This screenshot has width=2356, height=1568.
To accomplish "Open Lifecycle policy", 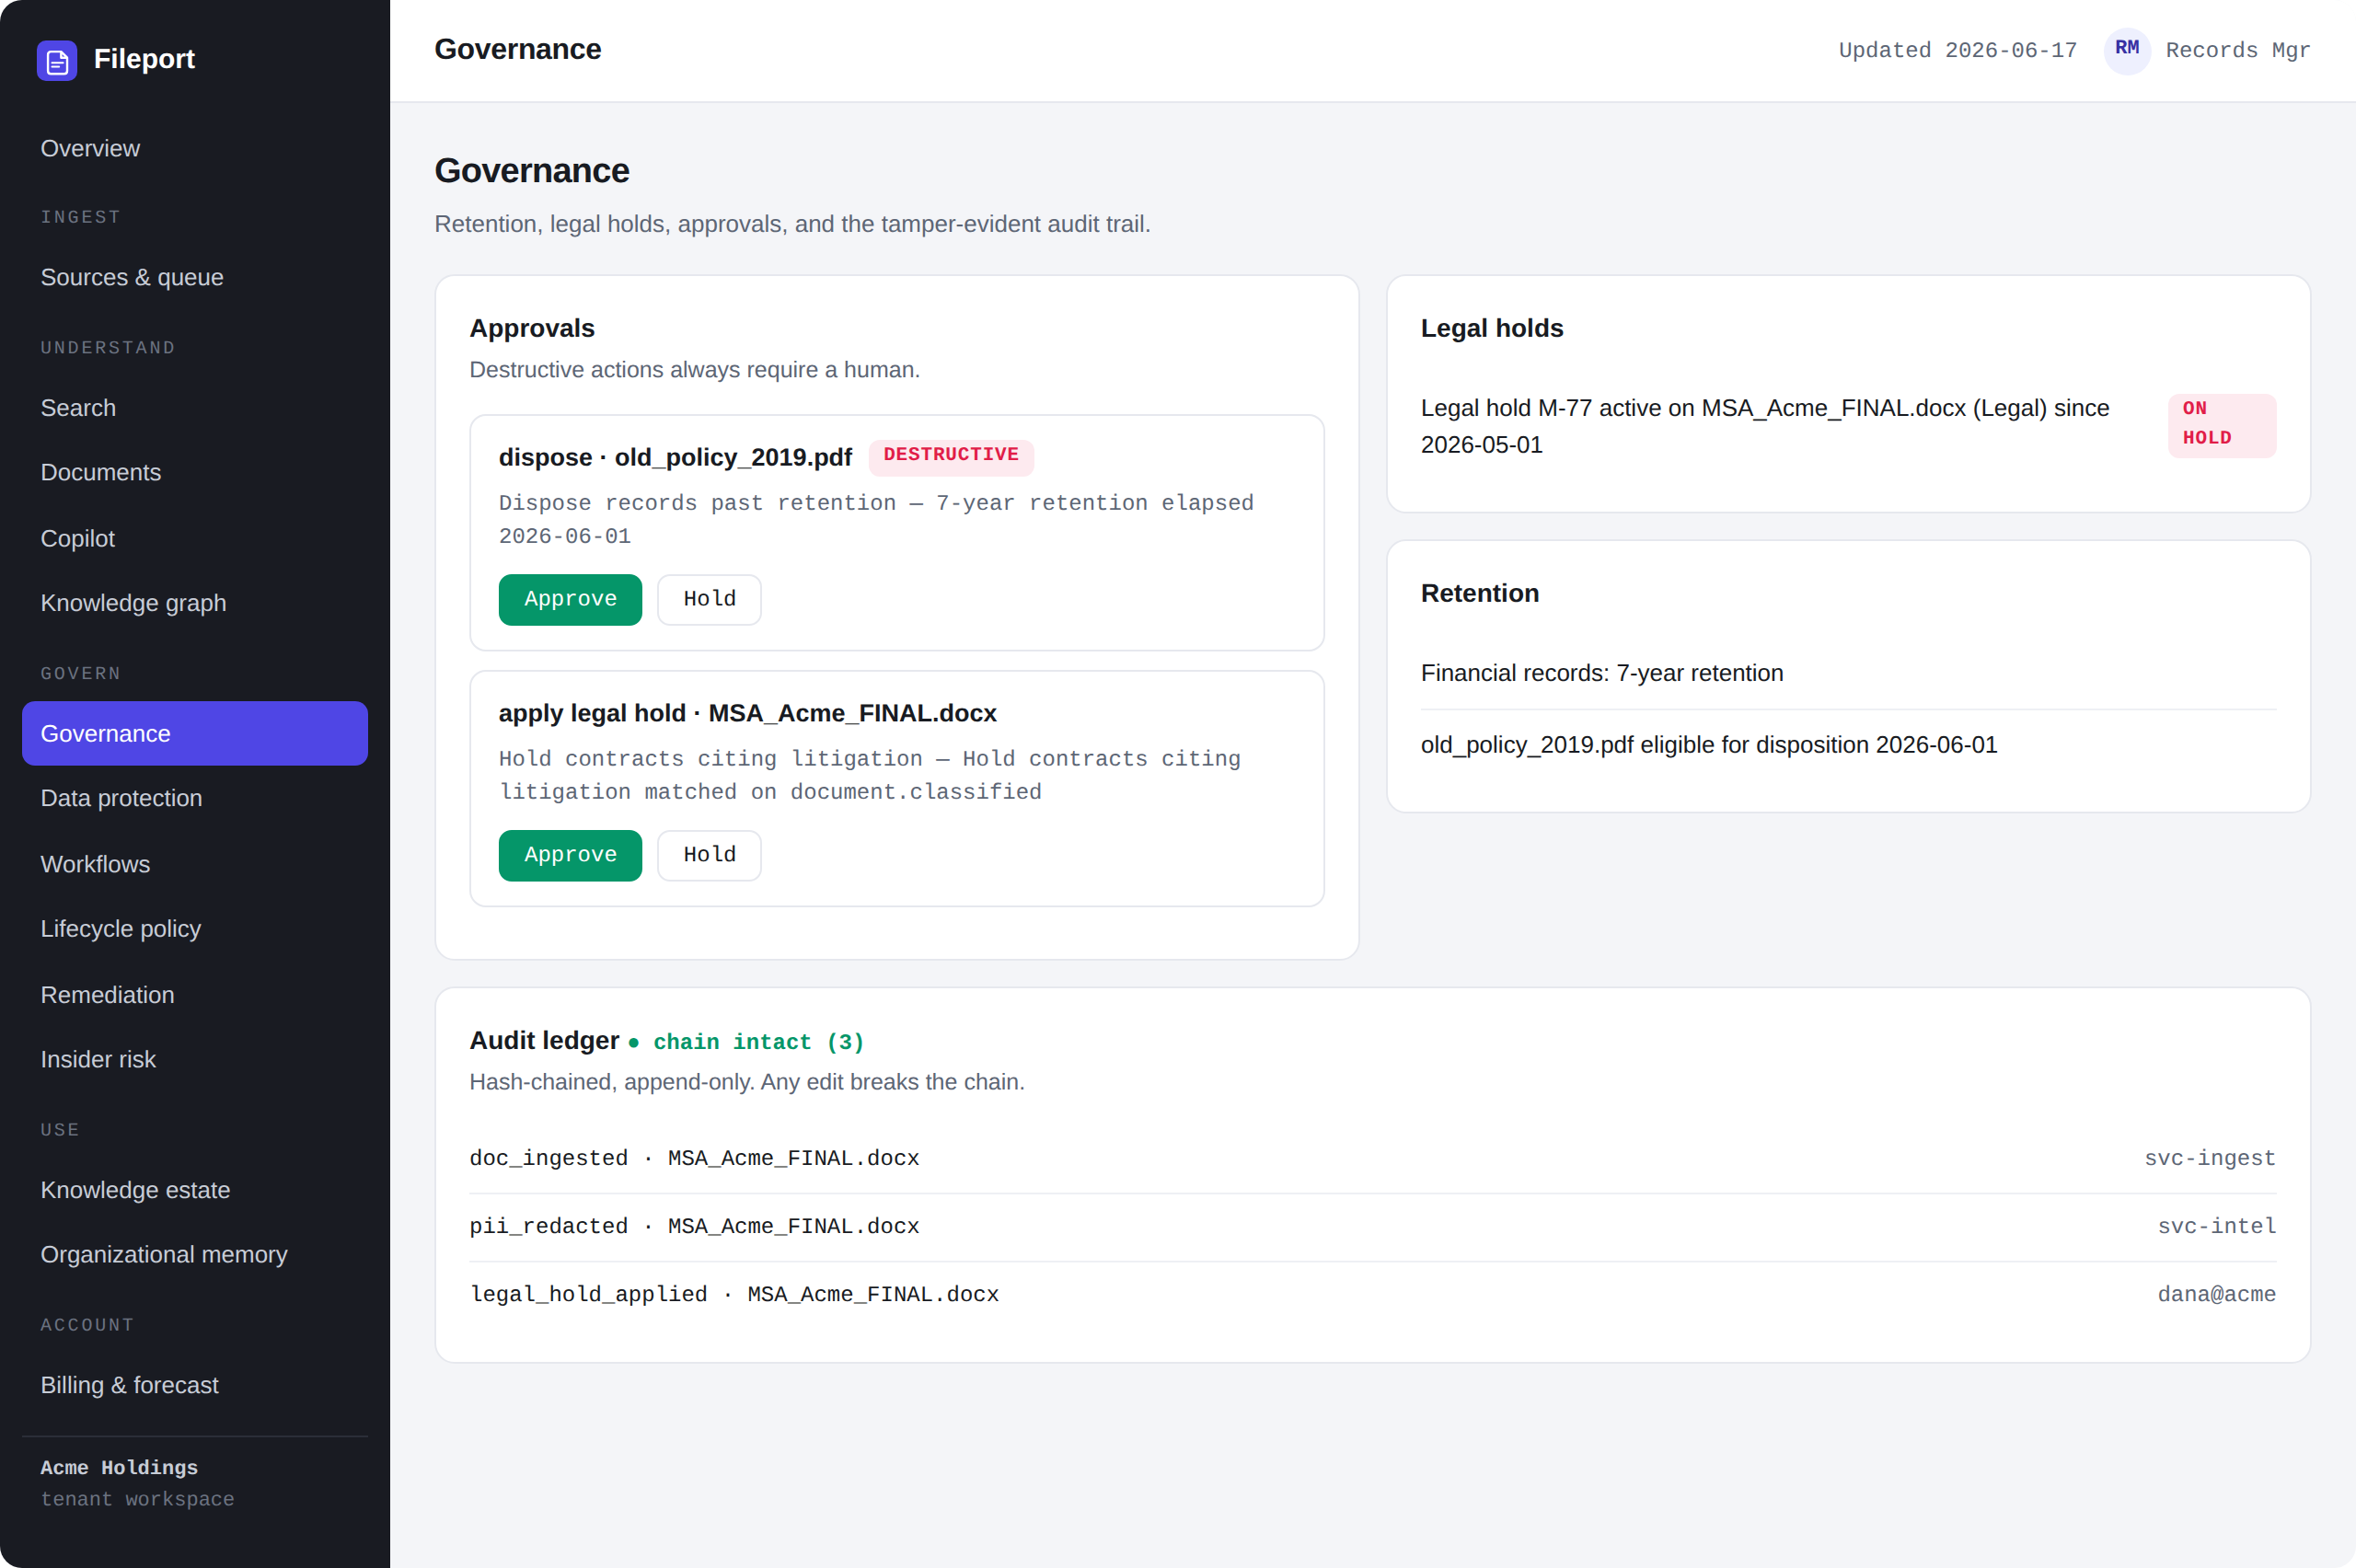I will [x=195, y=928].
